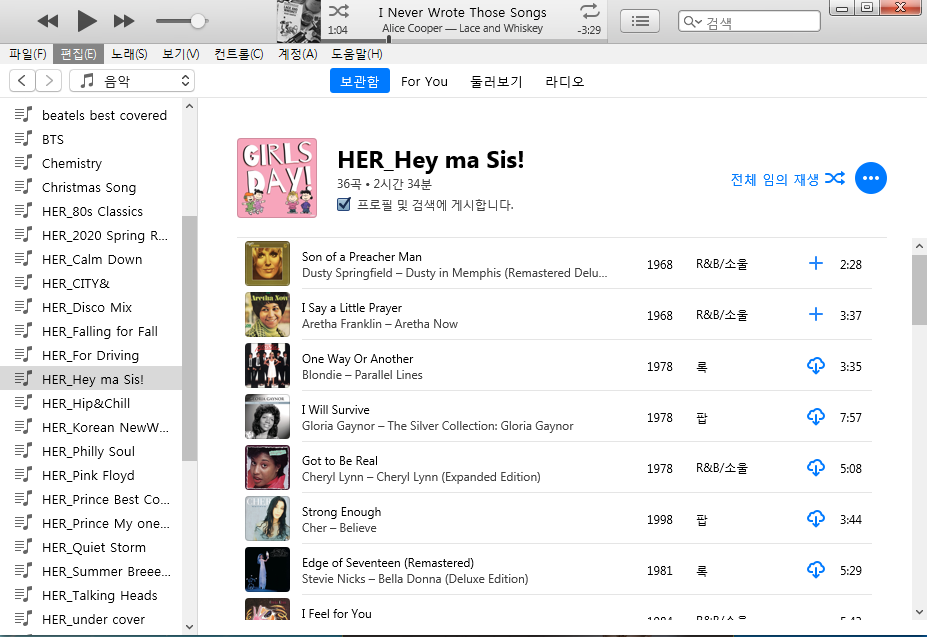This screenshot has height=637, width=927.
Task: Open the HER_Hip&Chill playlist
Action: tap(91, 403)
